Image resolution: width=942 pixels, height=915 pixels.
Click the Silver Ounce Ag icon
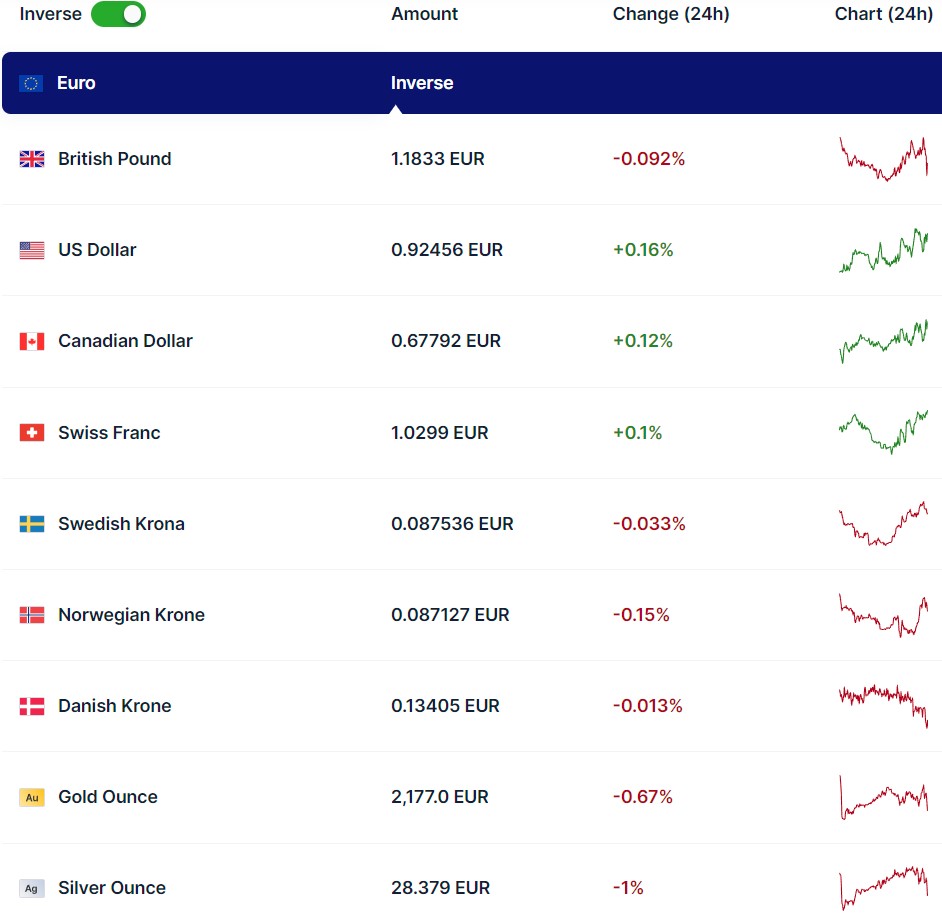(x=32, y=888)
